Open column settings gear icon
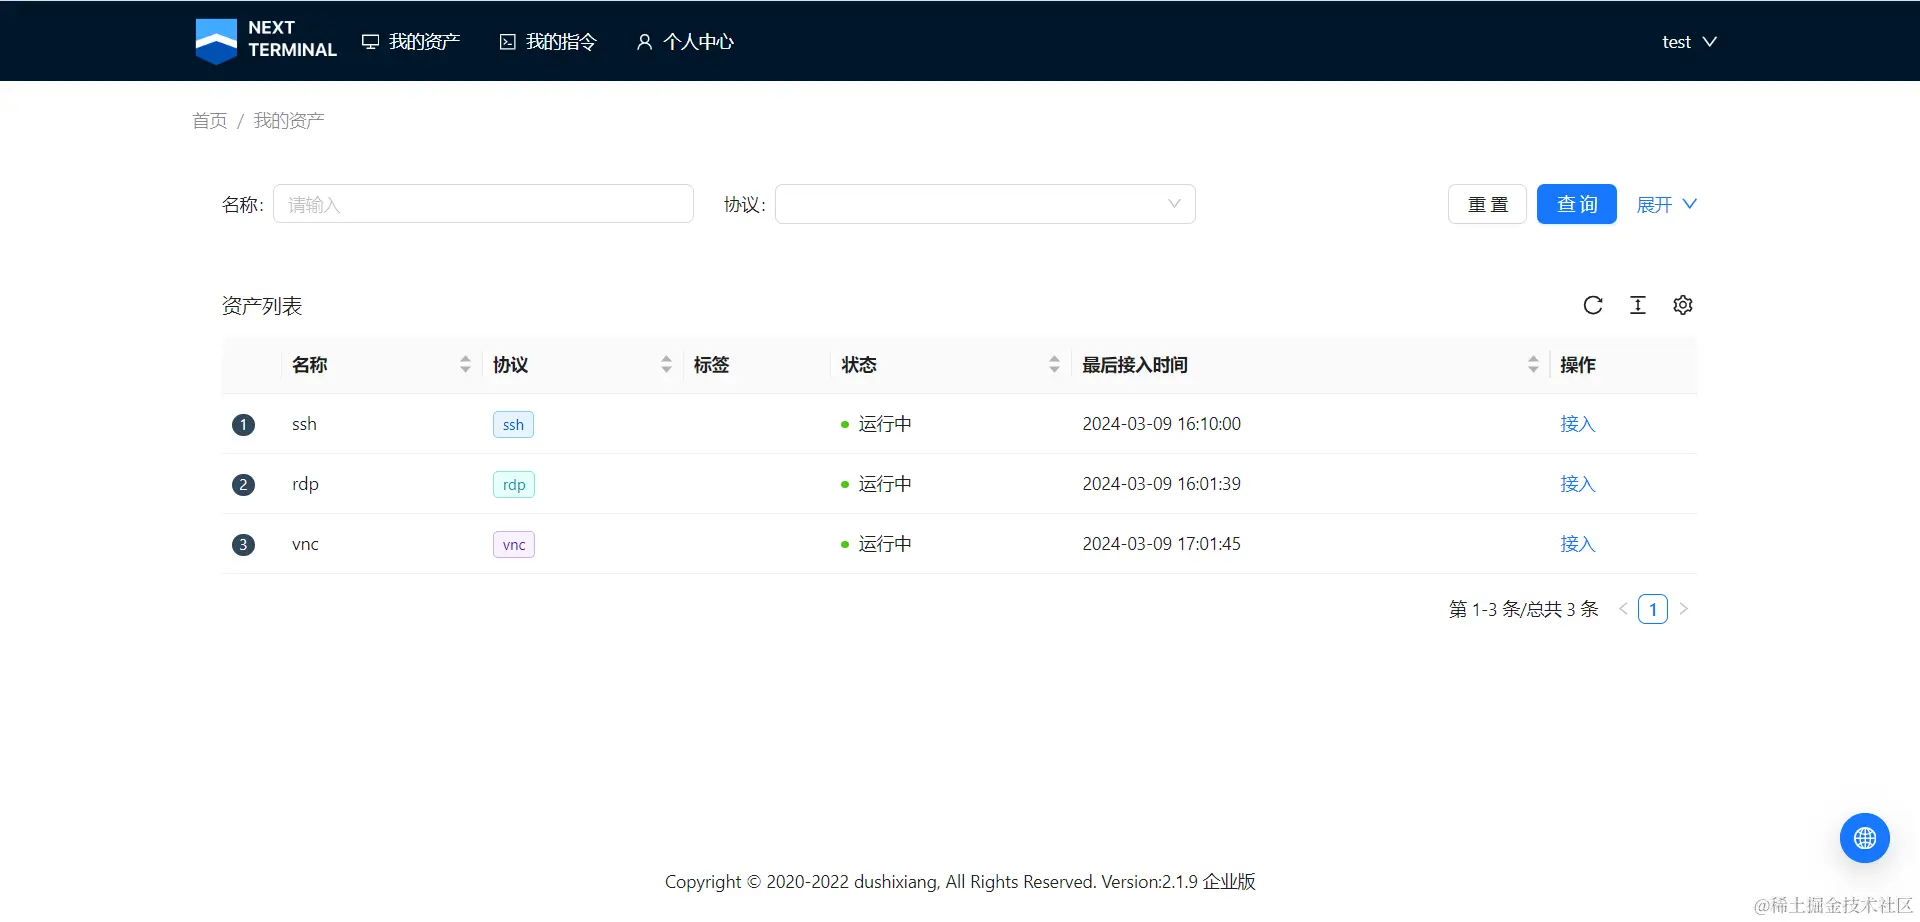This screenshot has height=922, width=1920. pyautogui.click(x=1683, y=305)
